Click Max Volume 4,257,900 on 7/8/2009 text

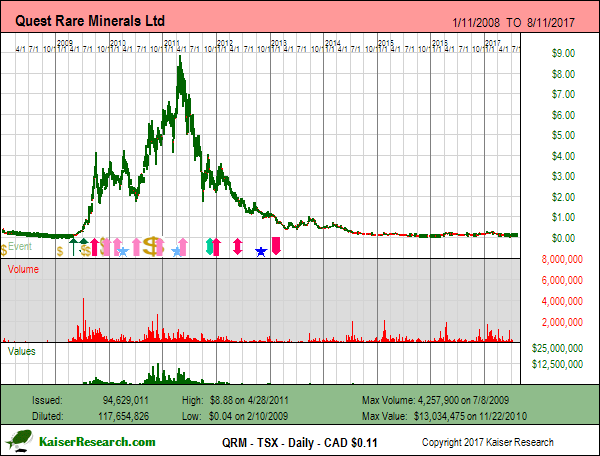435,401
